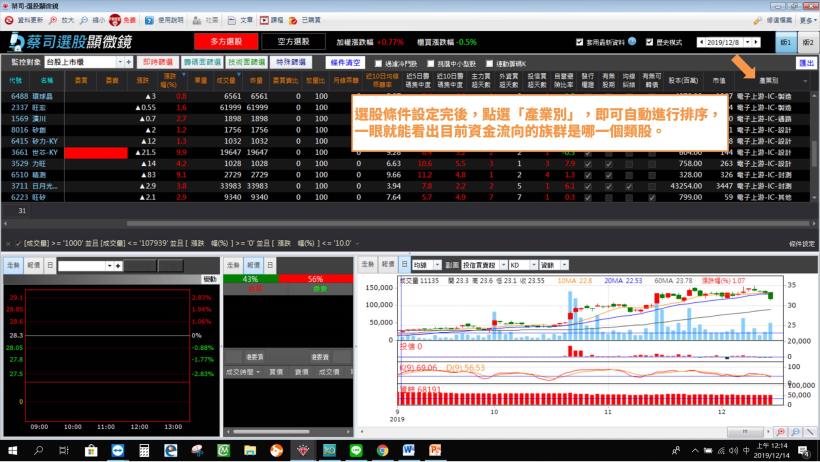
Task: Open the articles (文章) document icon
Action: [x=232, y=20]
